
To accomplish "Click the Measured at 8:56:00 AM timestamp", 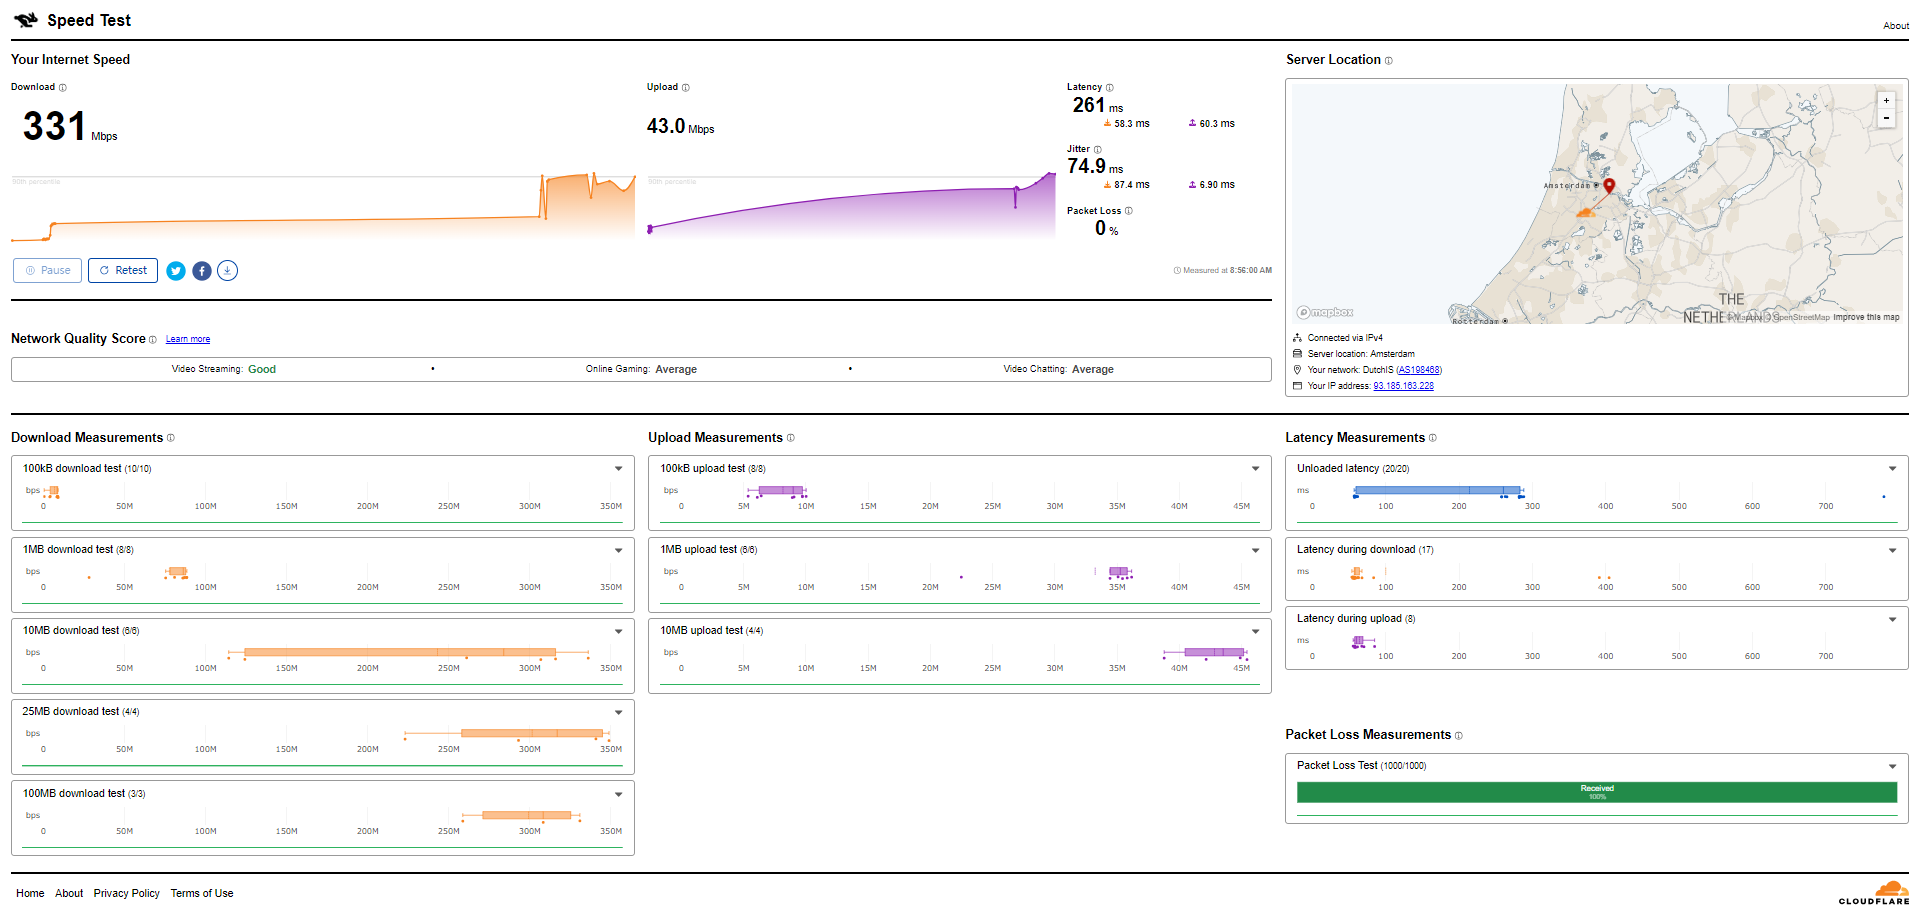I will click(x=1223, y=271).
